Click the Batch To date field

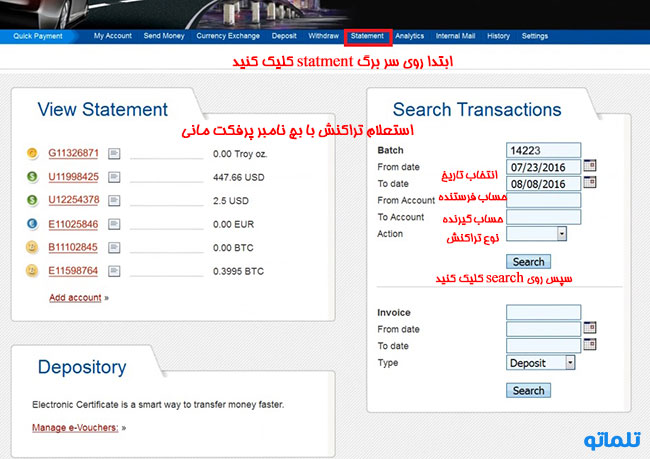point(543,184)
